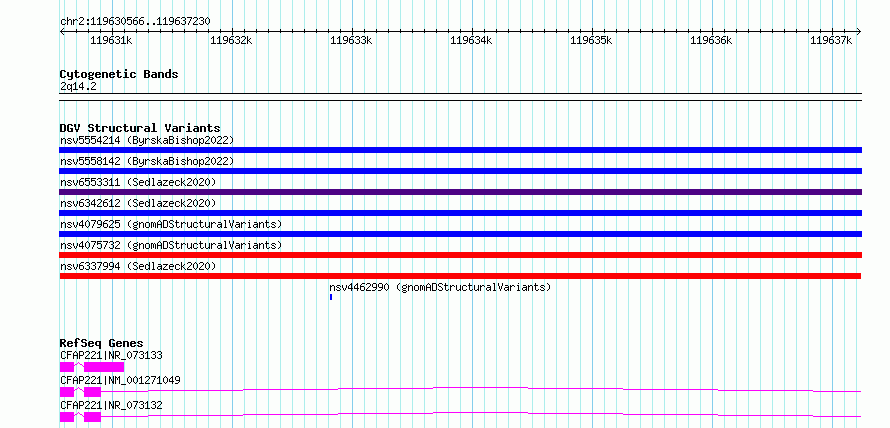Click the 119636k ruler tick label

click(x=711, y=40)
